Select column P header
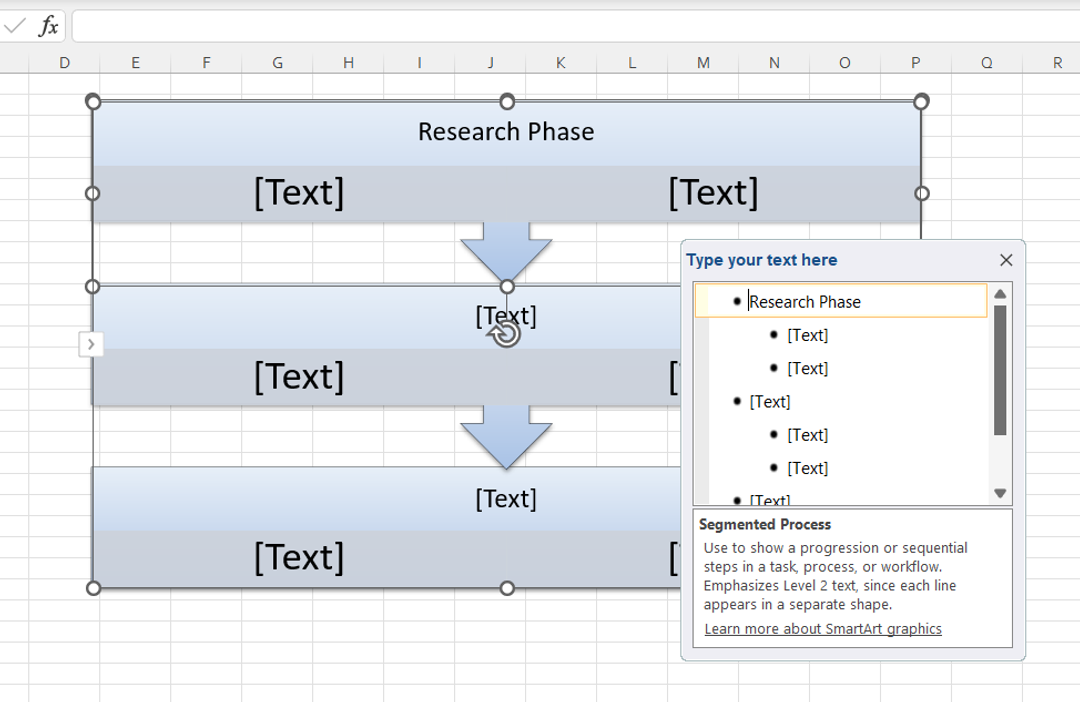 click(916, 62)
